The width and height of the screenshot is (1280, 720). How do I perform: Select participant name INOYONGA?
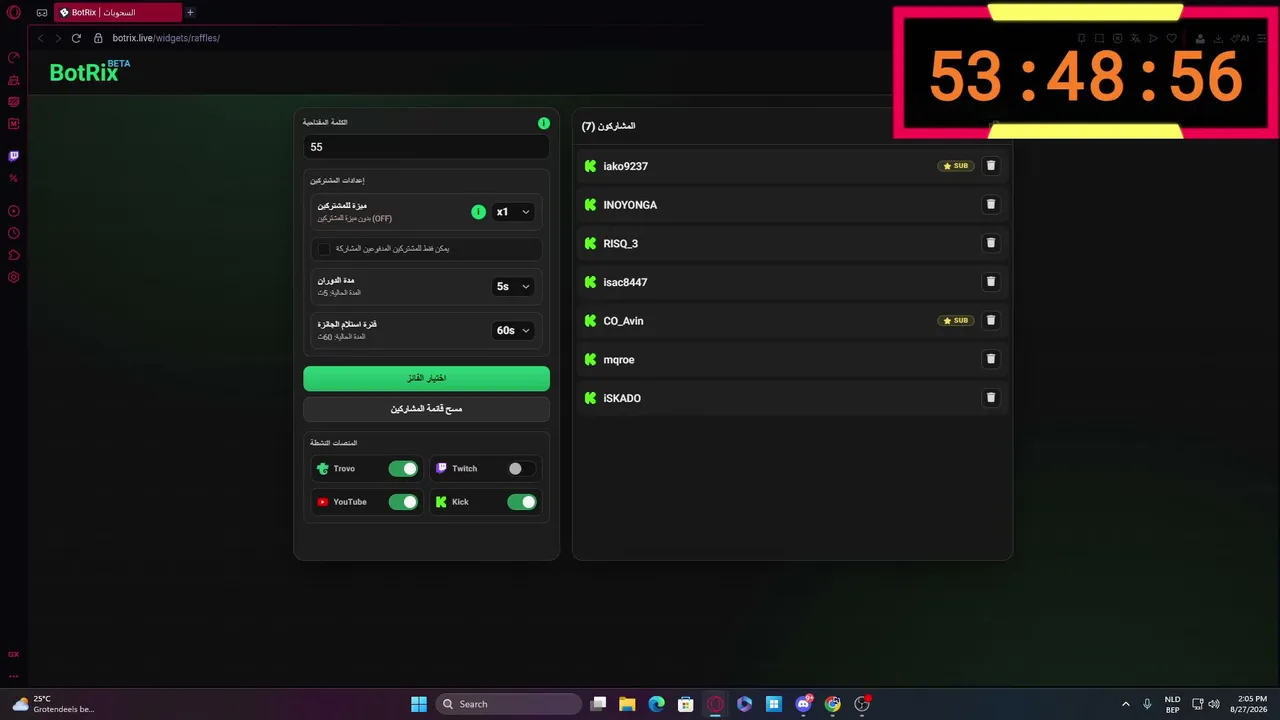point(630,205)
